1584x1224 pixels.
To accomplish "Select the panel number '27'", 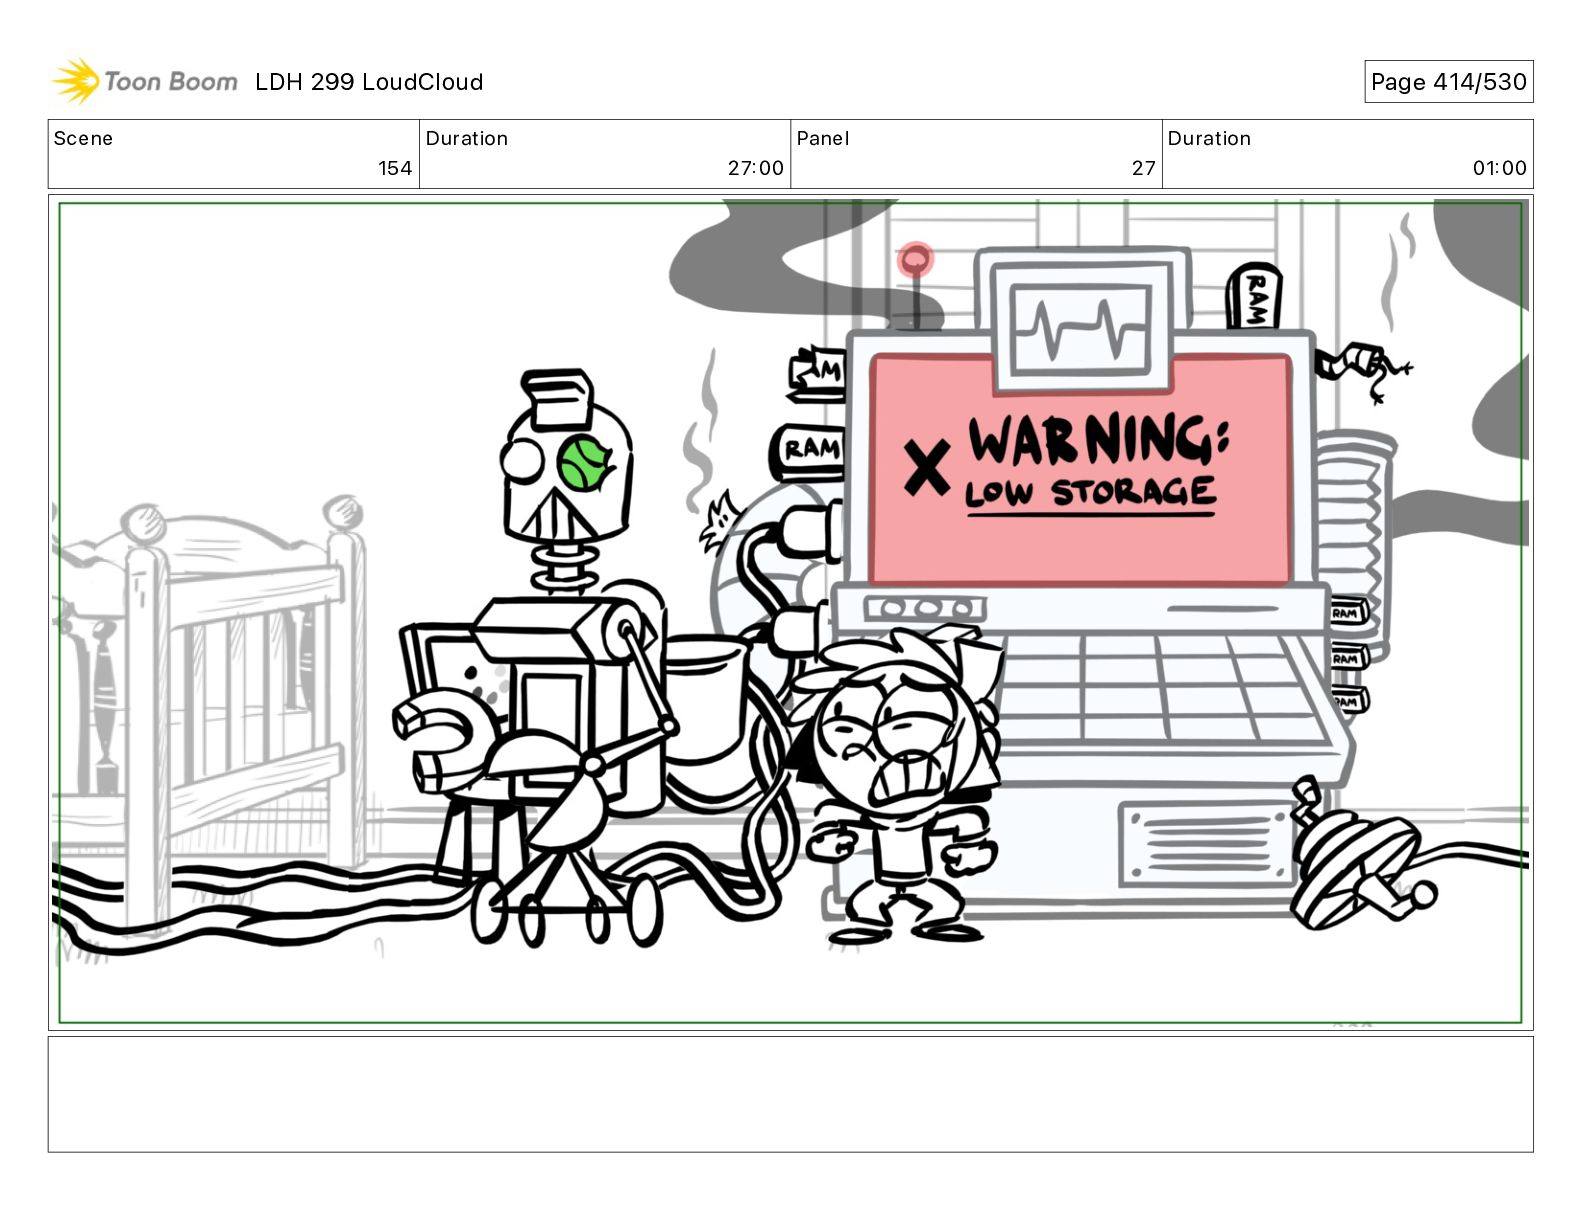I will coord(1144,168).
